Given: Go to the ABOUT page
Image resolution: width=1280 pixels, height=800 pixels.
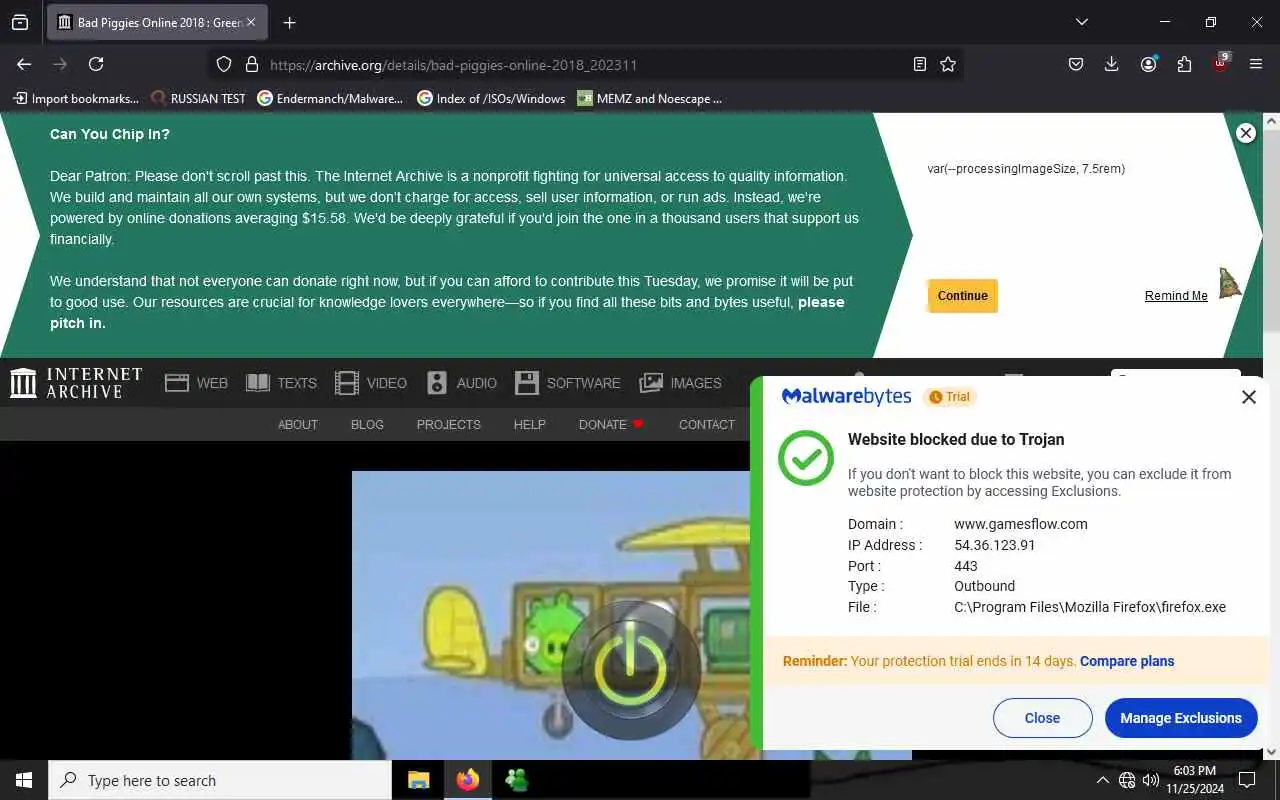Looking at the screenshot, I should tap(298, 425).
